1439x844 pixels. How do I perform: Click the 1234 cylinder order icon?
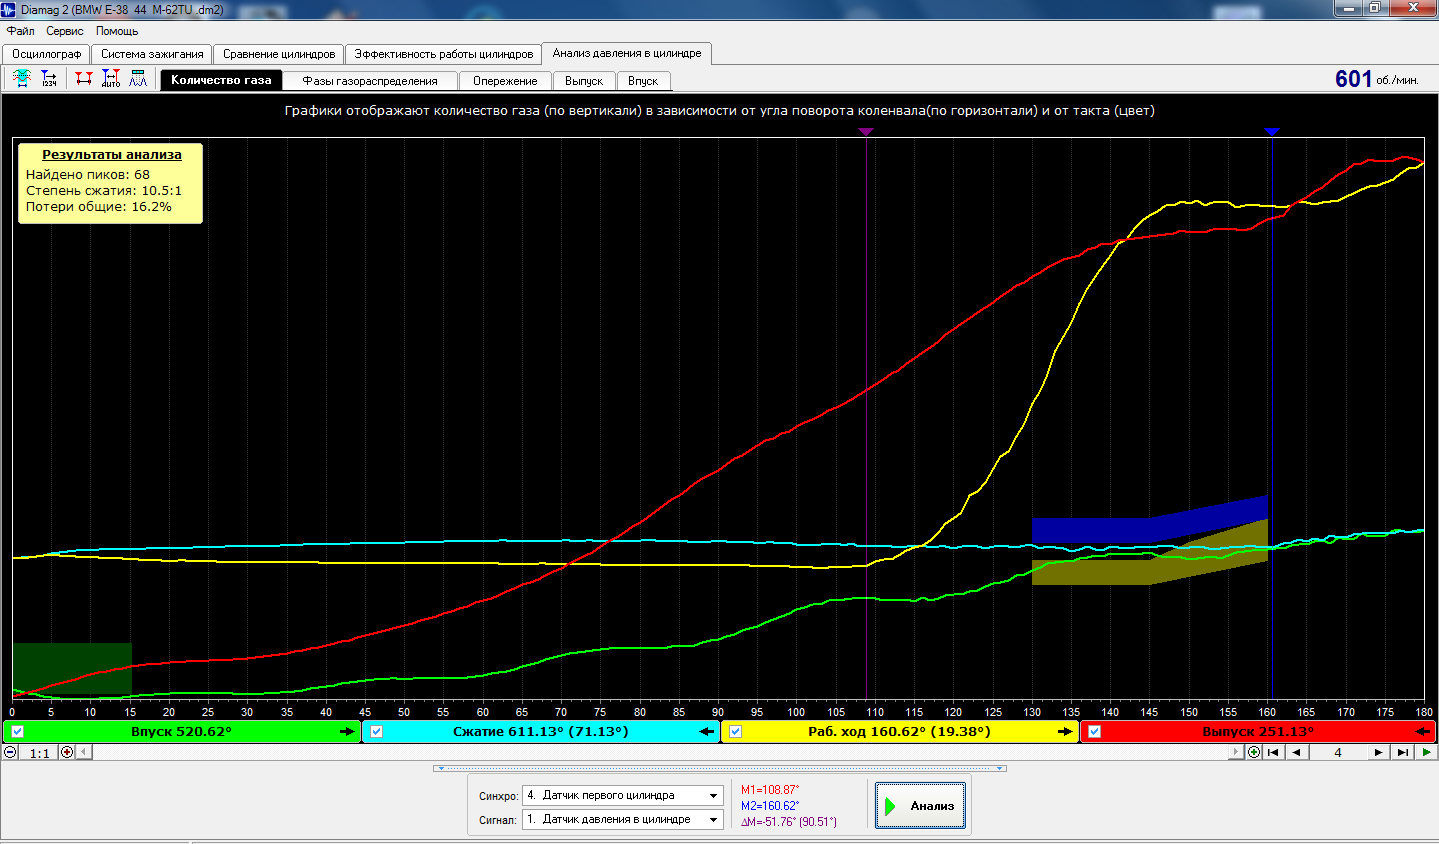click(49, 78)
